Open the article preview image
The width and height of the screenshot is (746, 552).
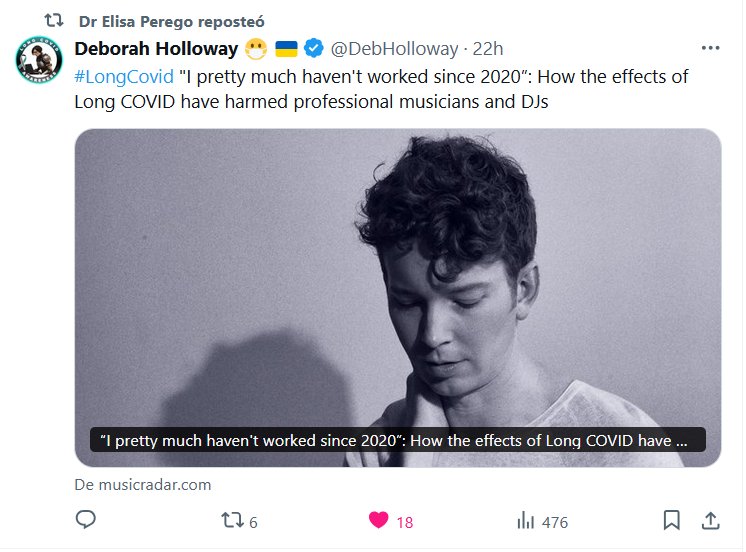[398, 280]
